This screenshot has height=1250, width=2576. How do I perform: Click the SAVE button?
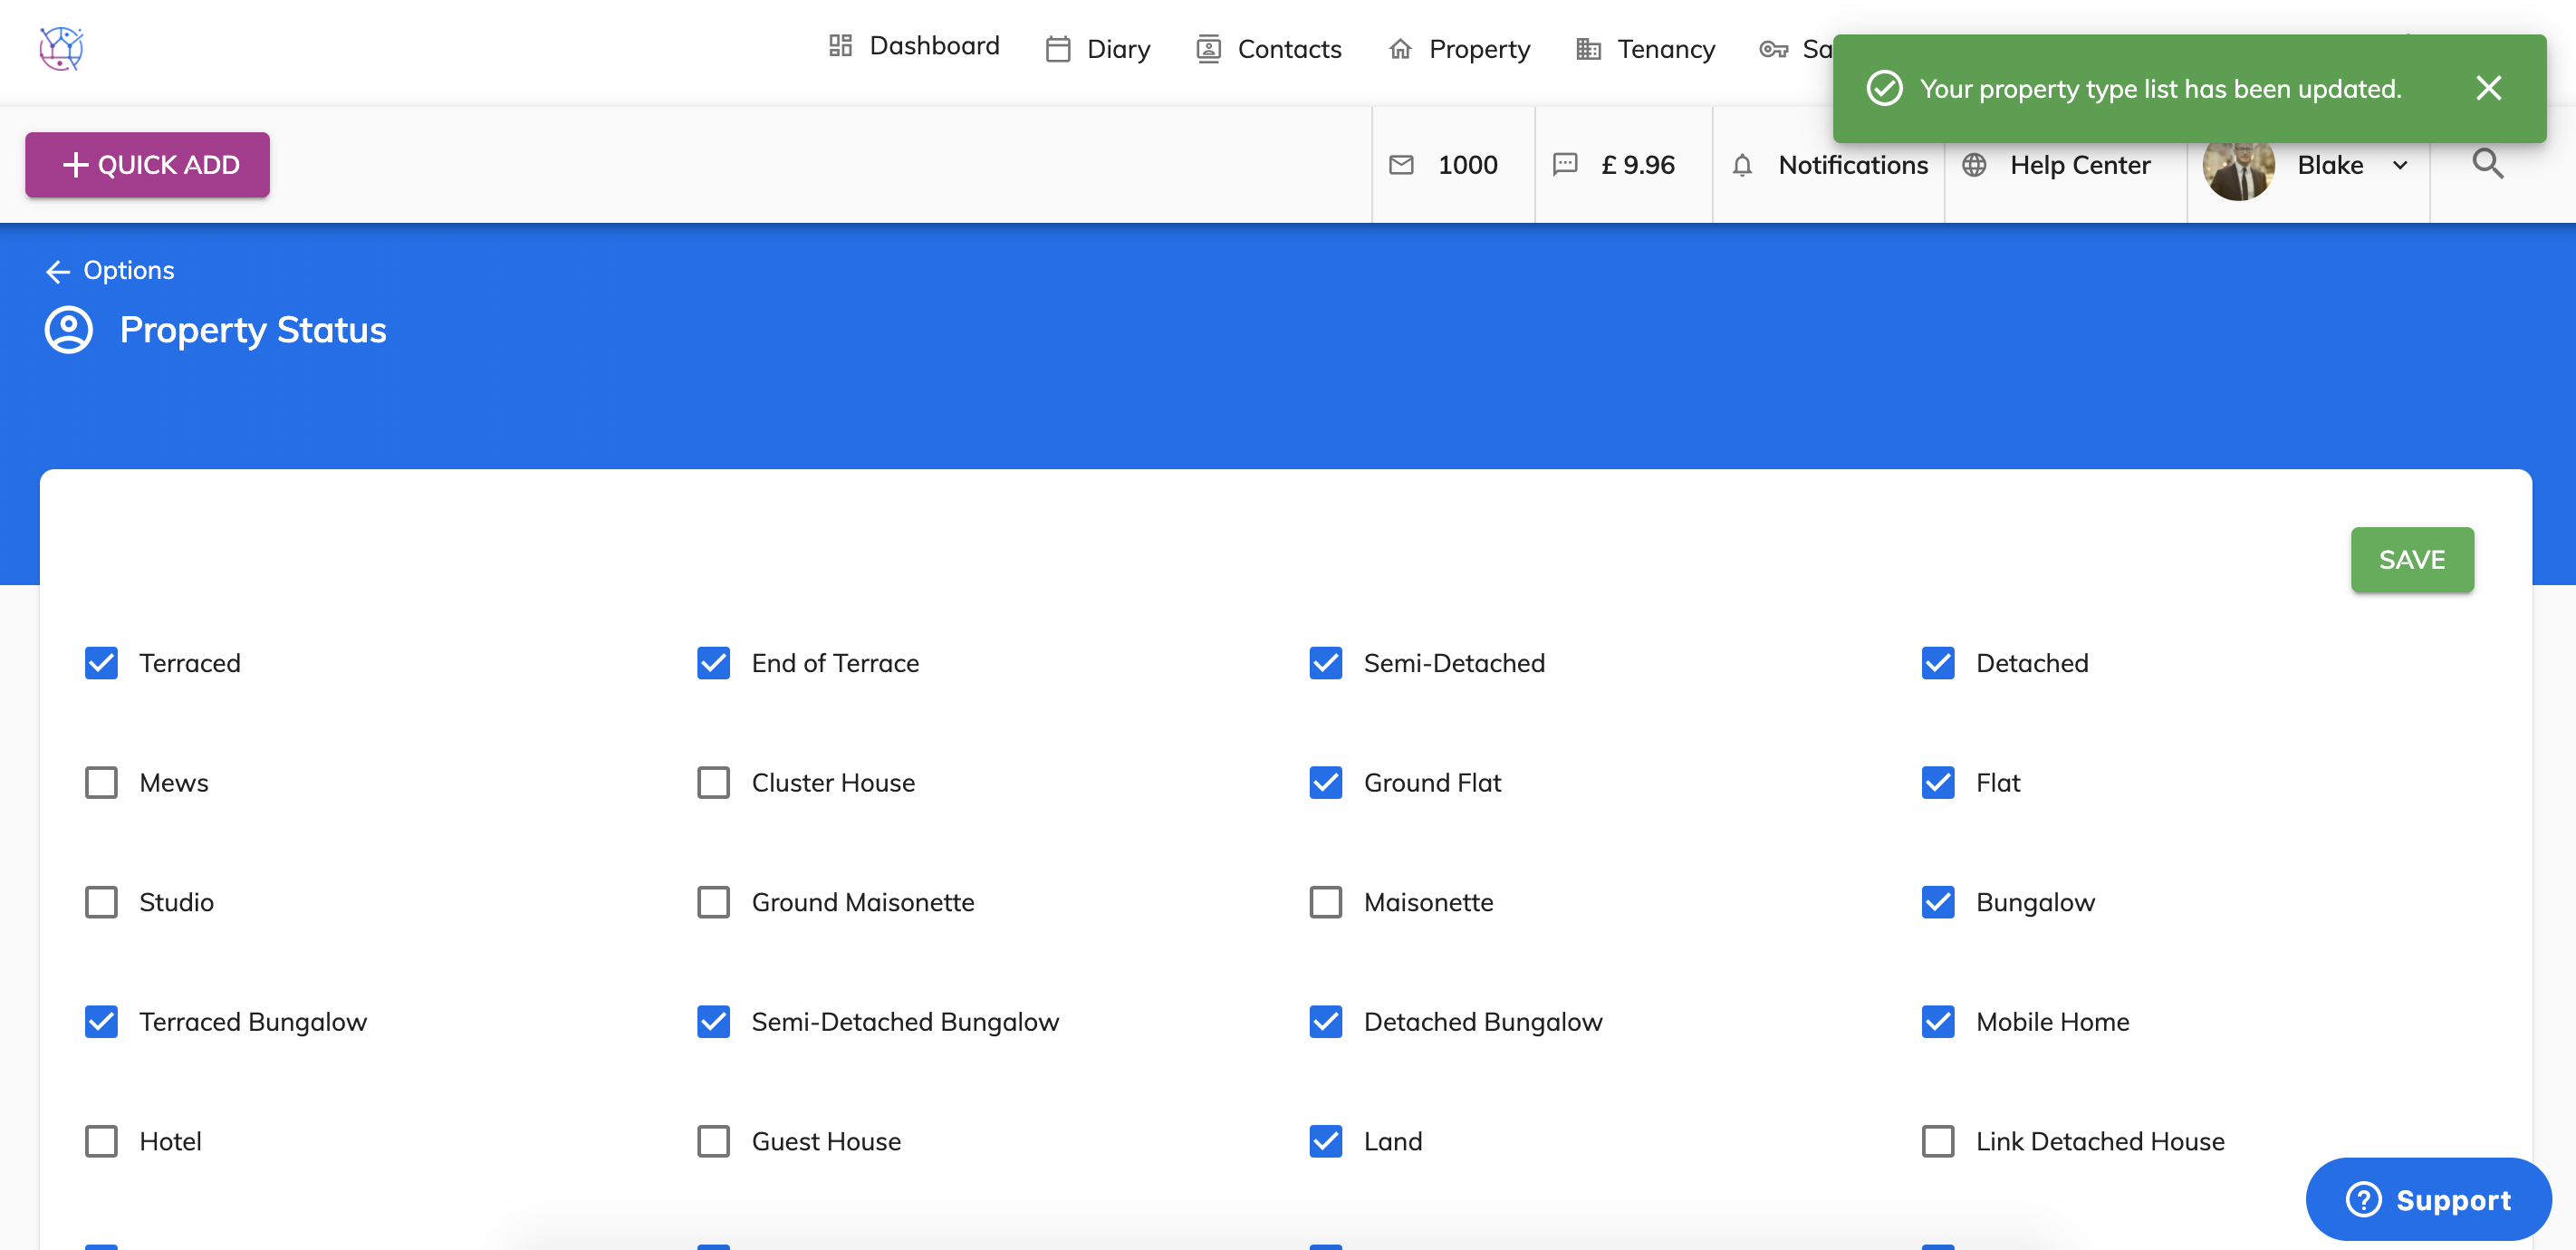click(x=2411, y=559)
